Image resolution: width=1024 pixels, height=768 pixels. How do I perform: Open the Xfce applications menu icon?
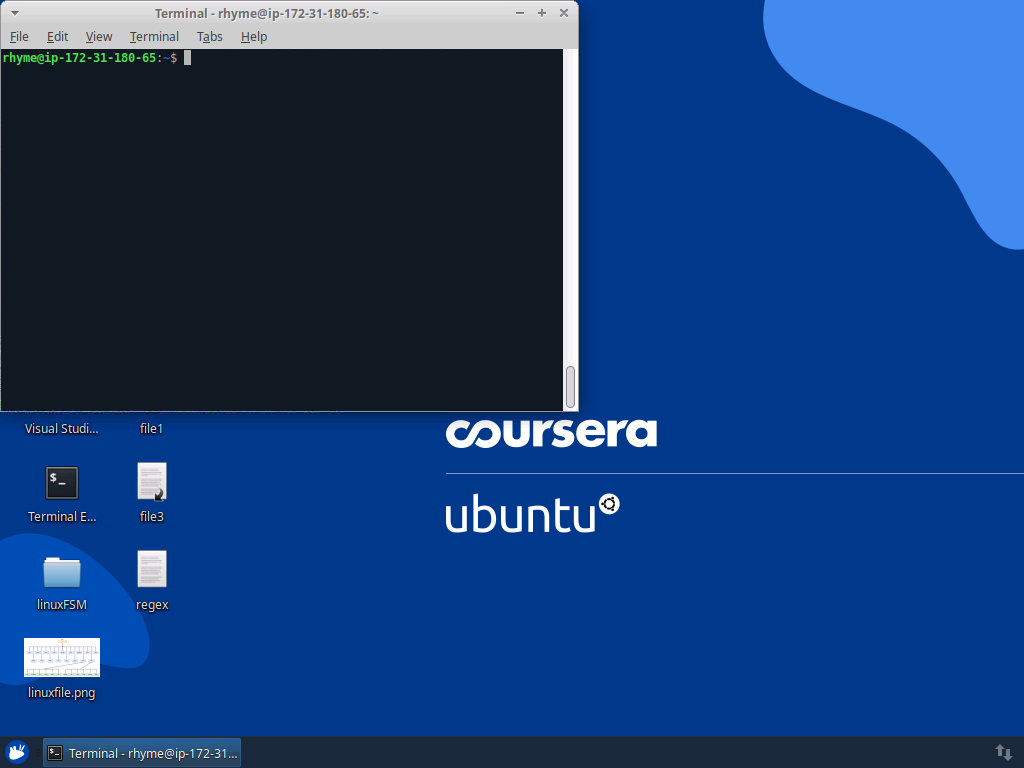coord(17,752)
